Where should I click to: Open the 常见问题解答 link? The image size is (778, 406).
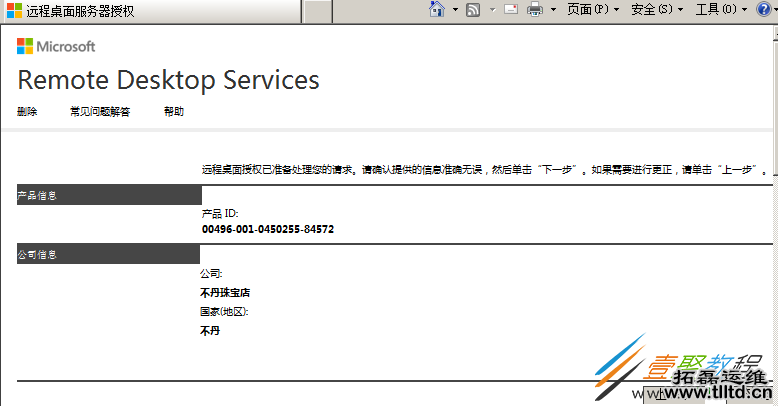click(100, 111)
